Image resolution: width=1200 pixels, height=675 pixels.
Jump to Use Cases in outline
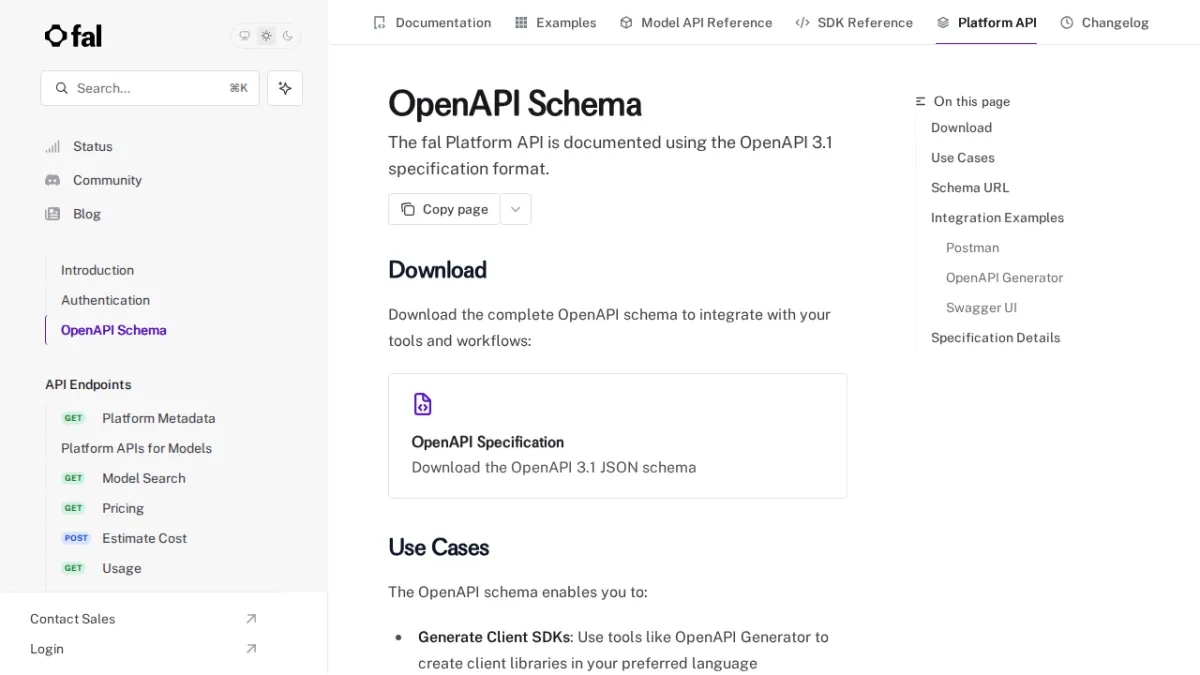click(x=963, y=157)
